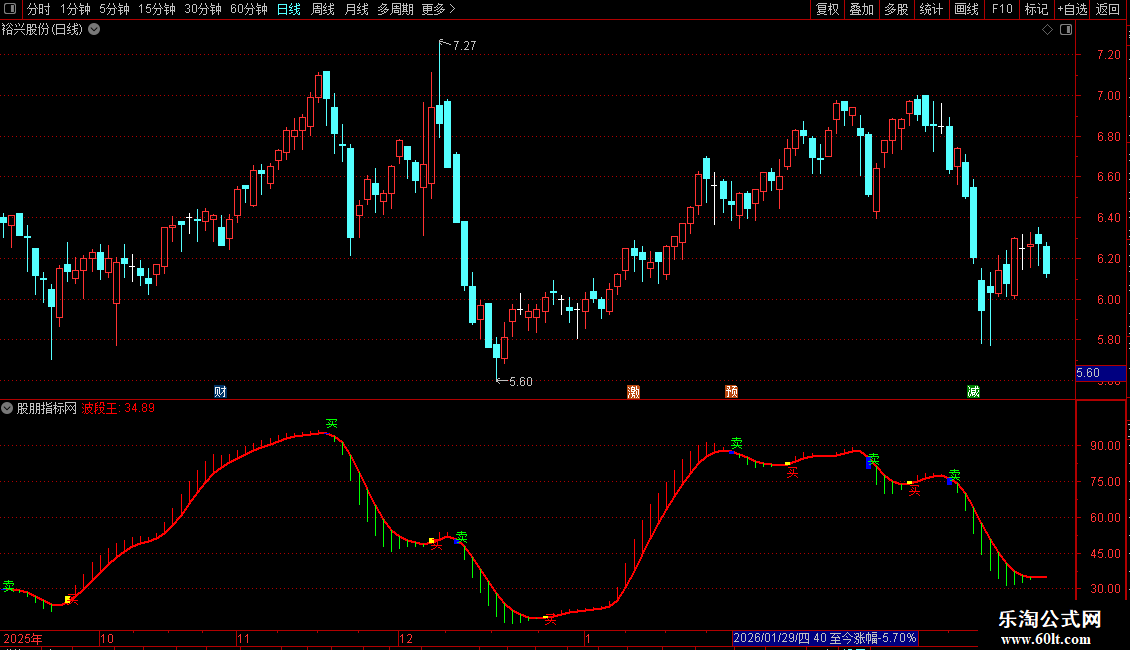Toggle the side panel icon in chart header
The height and width of the screenshot is (650, 1130).
pos(1066,30)
